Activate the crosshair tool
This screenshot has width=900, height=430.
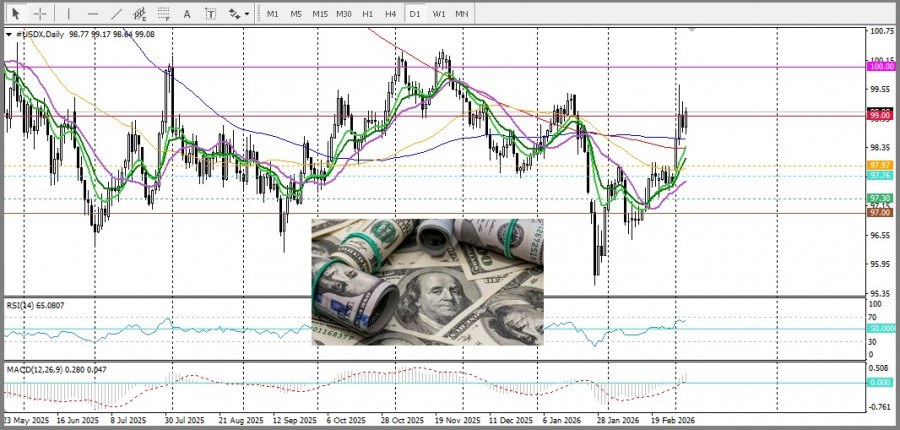tap(40, 14)
